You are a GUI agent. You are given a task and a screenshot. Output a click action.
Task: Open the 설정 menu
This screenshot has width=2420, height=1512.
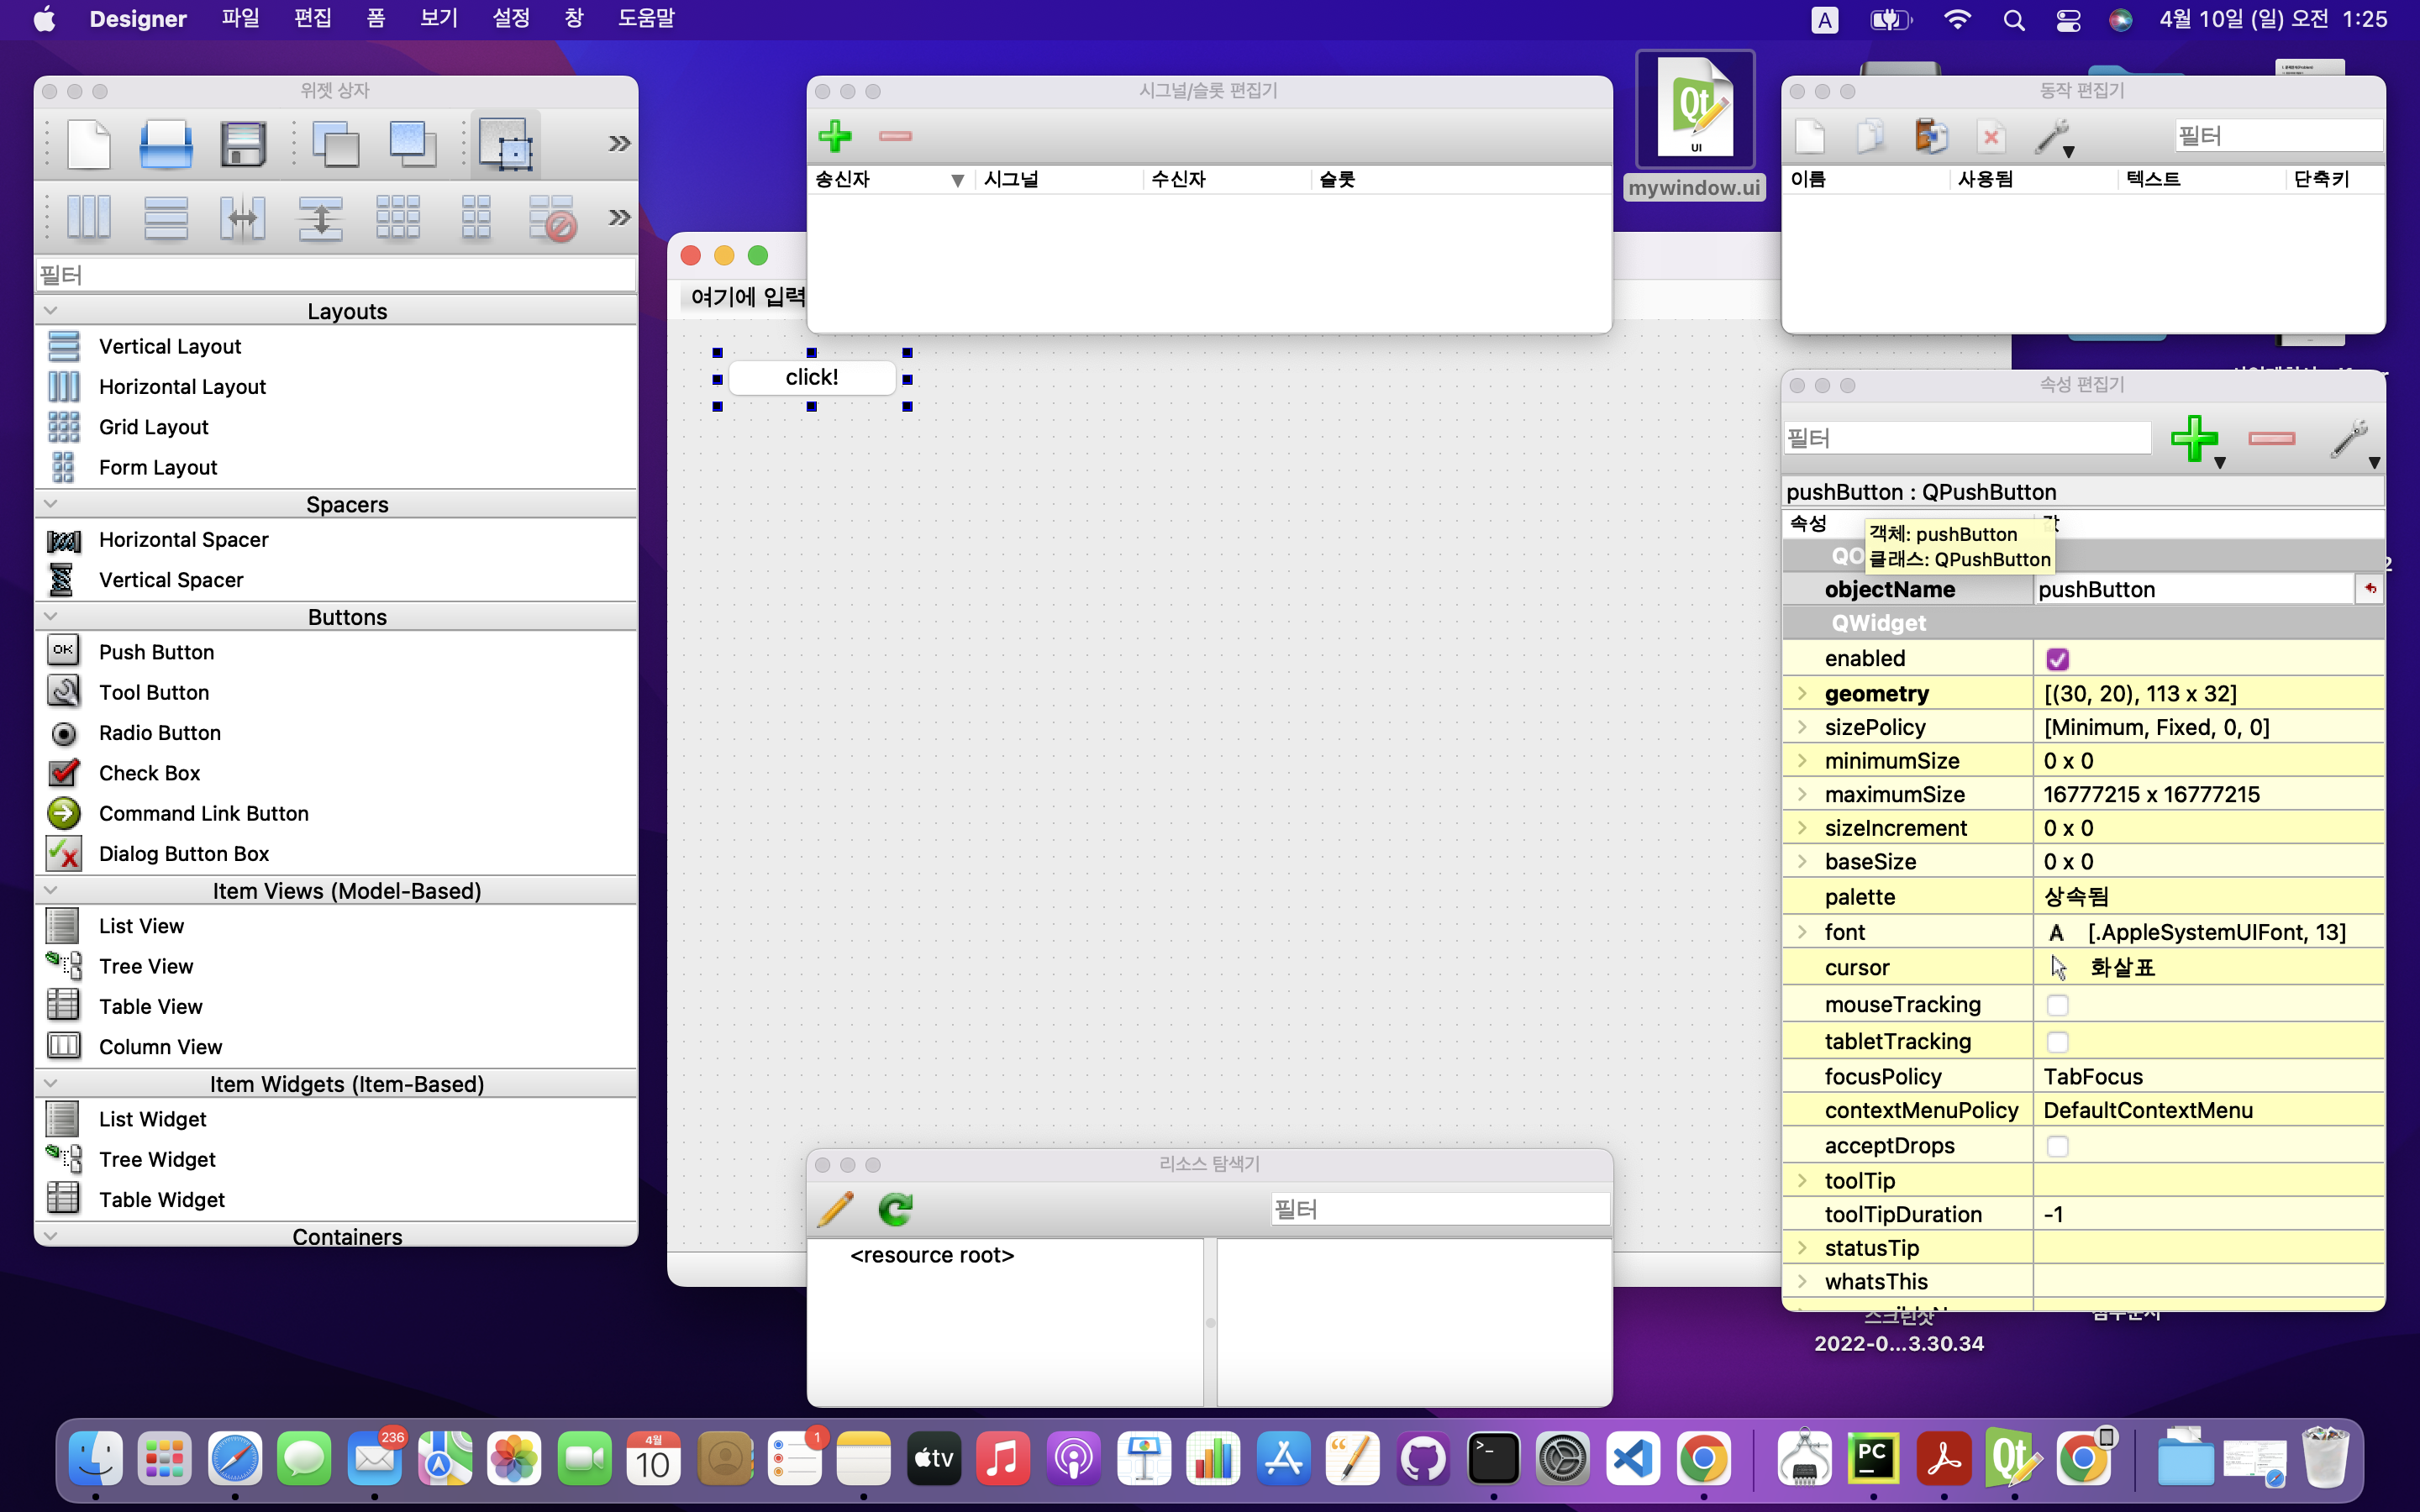pos(511,19)
